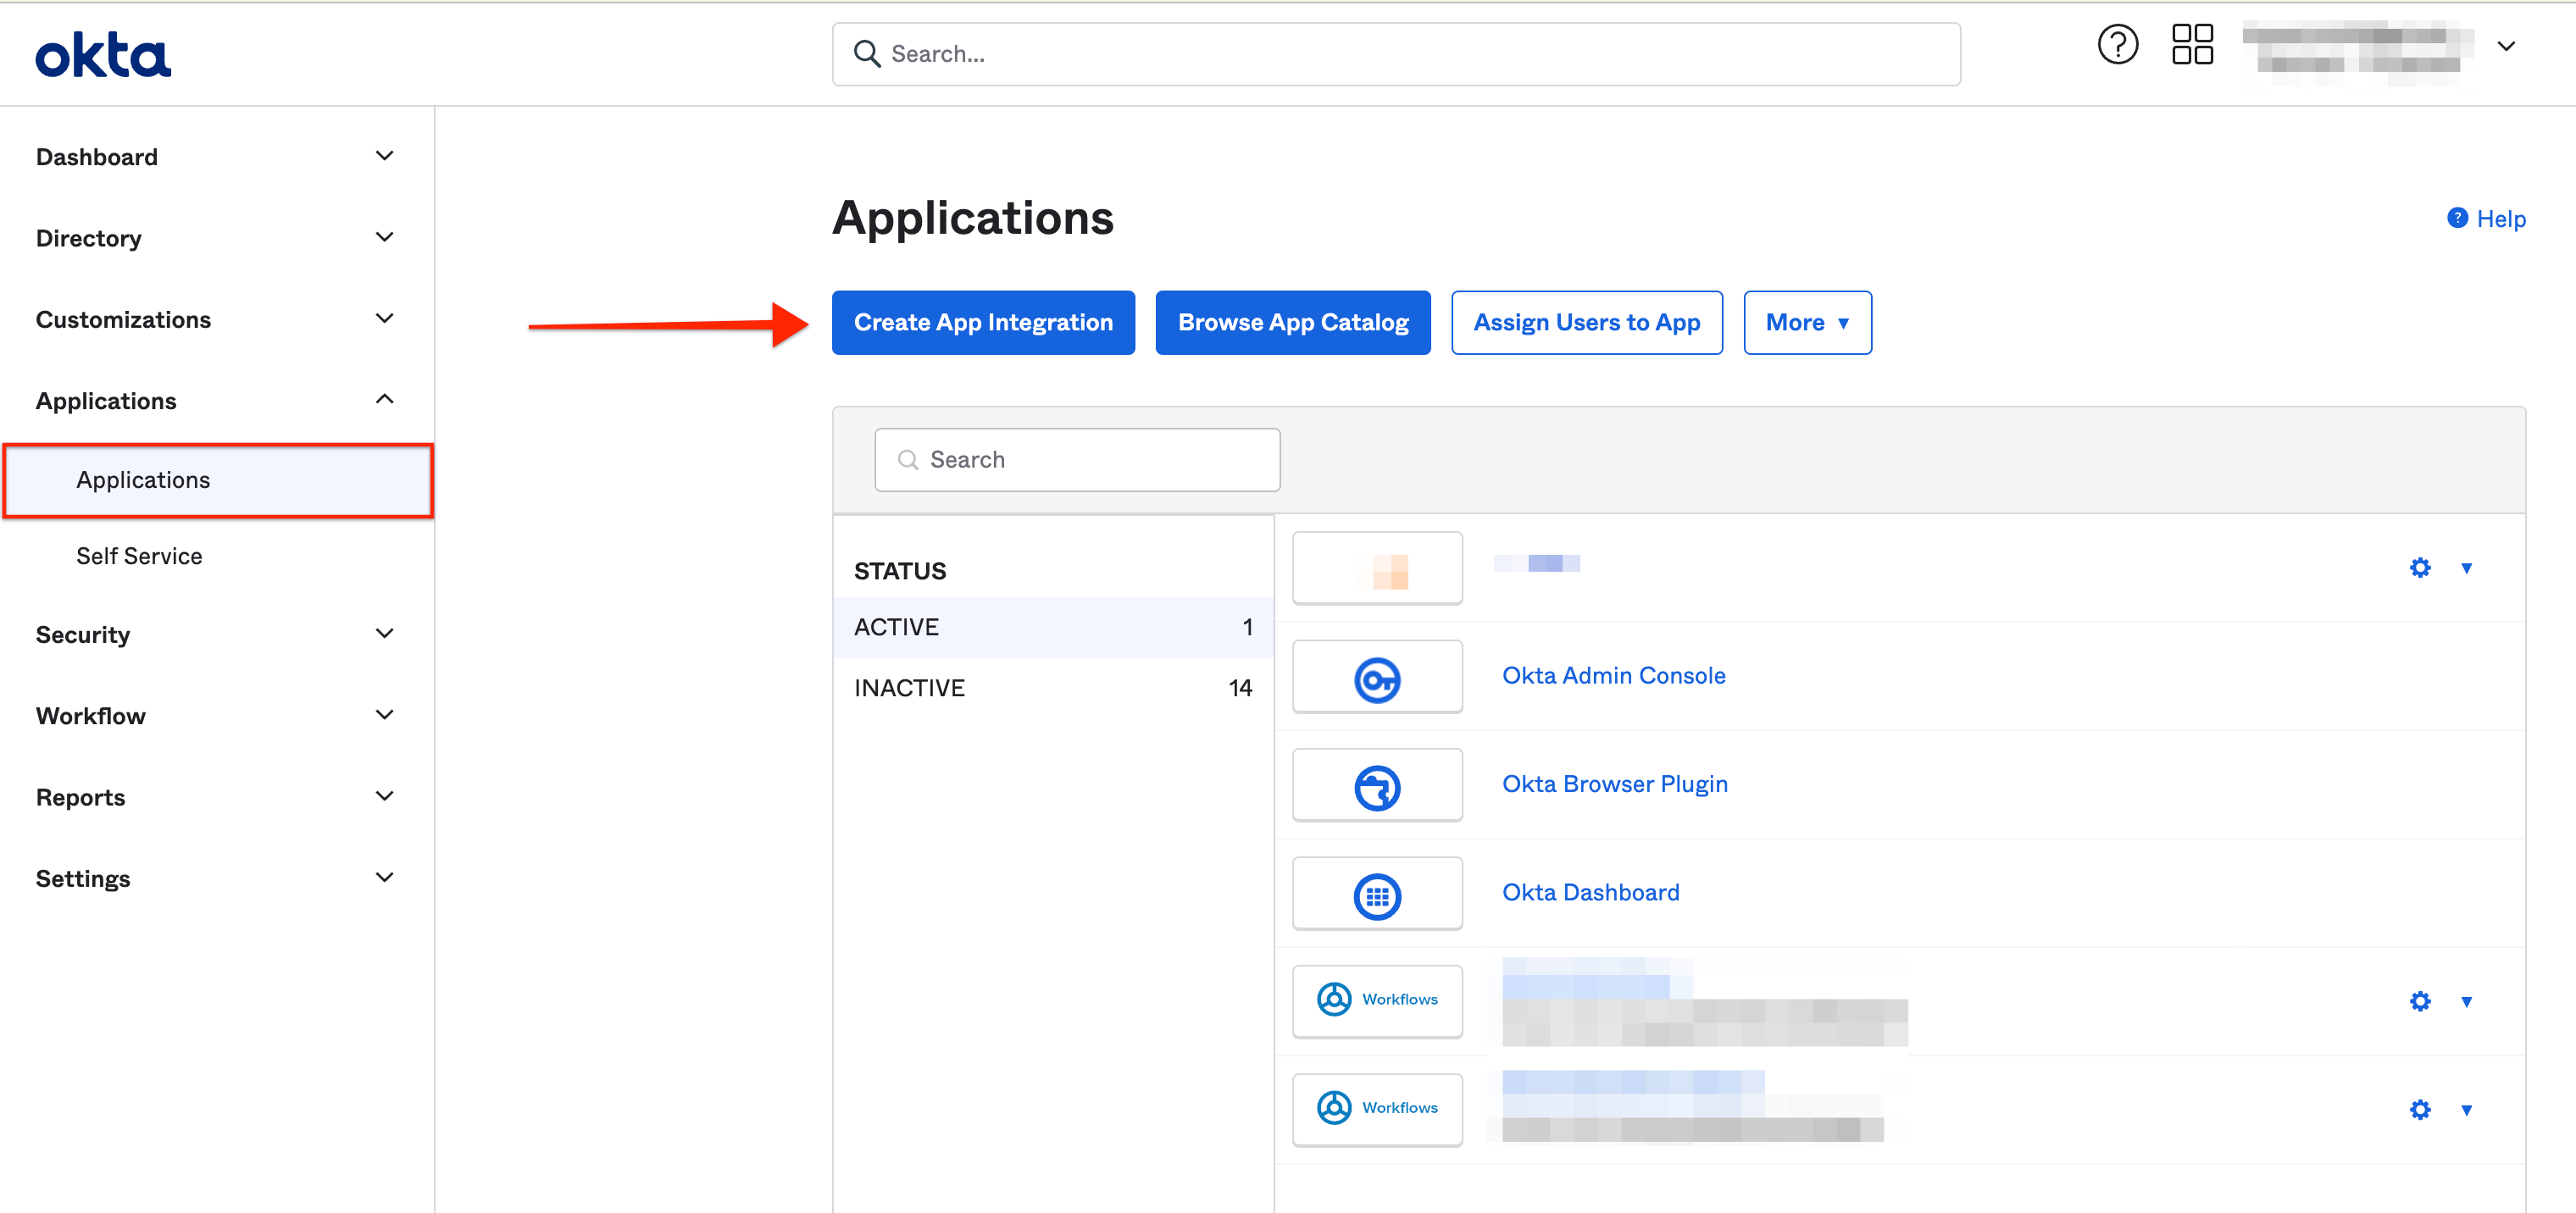Click the gear icon on the first app row
This screenshot has height=1213, width=2576.
point(2420,568)
